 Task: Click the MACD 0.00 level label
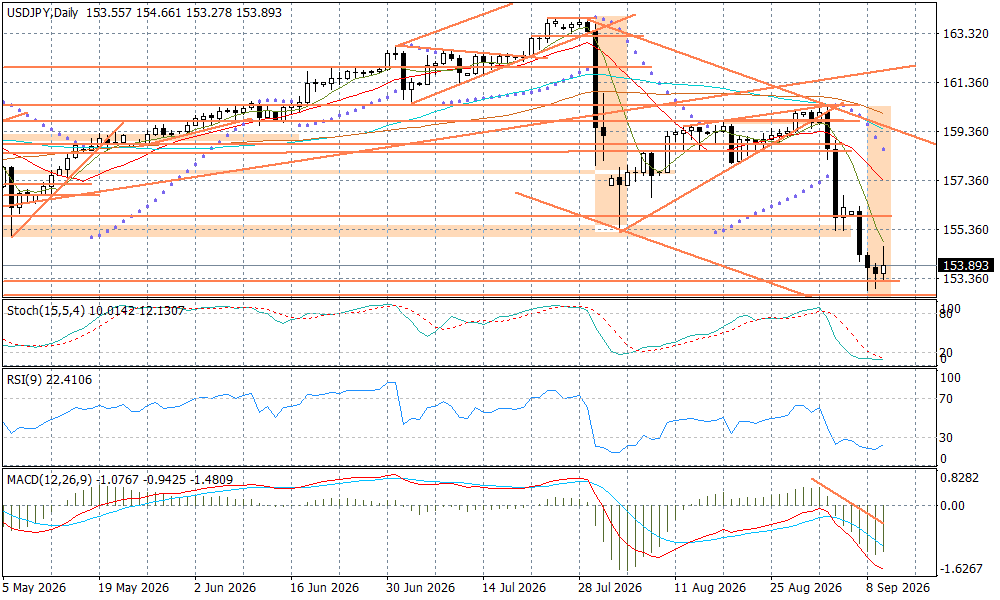[x=953, y=506]
